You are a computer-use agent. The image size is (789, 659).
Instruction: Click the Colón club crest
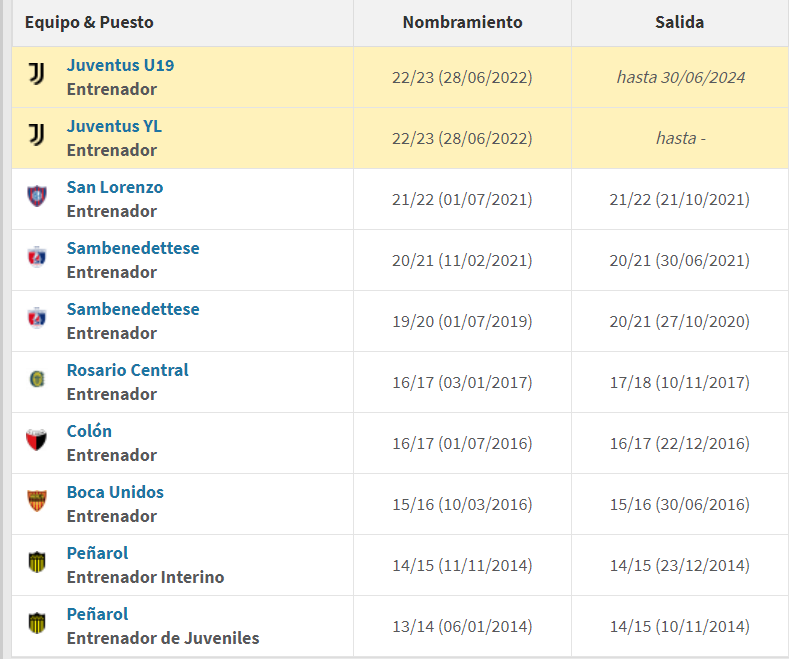click(x=37, y=440)
